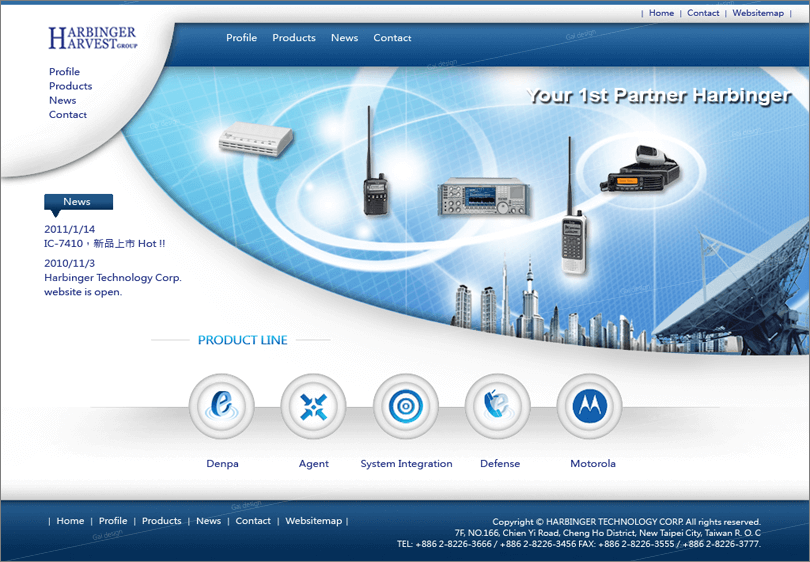
Task: Read the Harbinger Technology Corp. website news
Action: coord(113,285)
